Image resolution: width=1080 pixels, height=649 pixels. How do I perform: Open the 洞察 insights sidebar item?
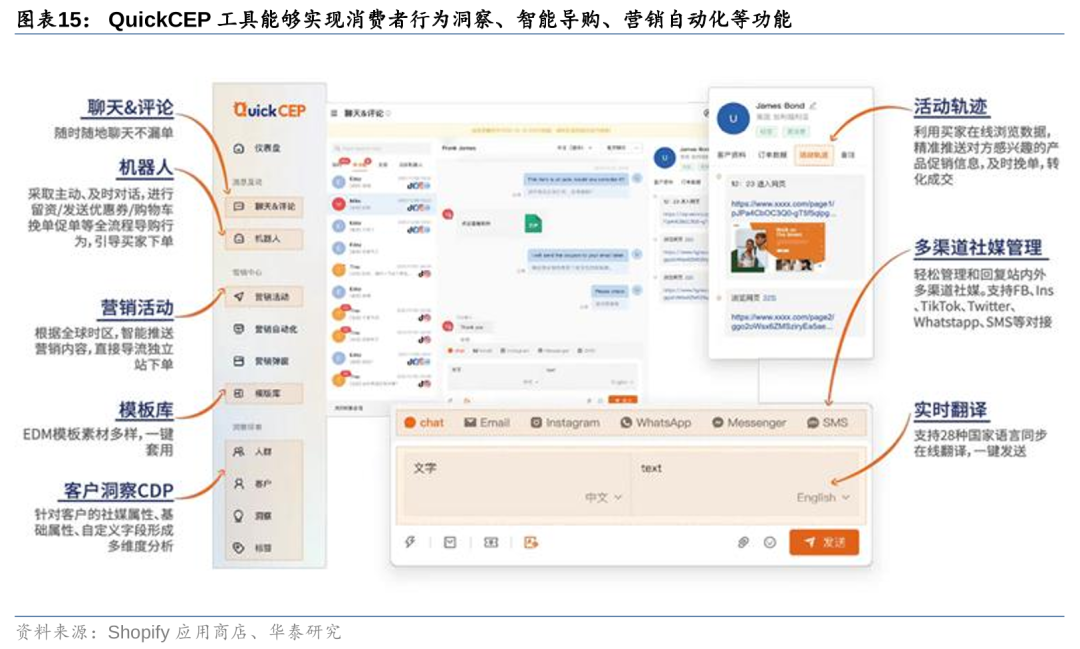click(x=253, y=516)
